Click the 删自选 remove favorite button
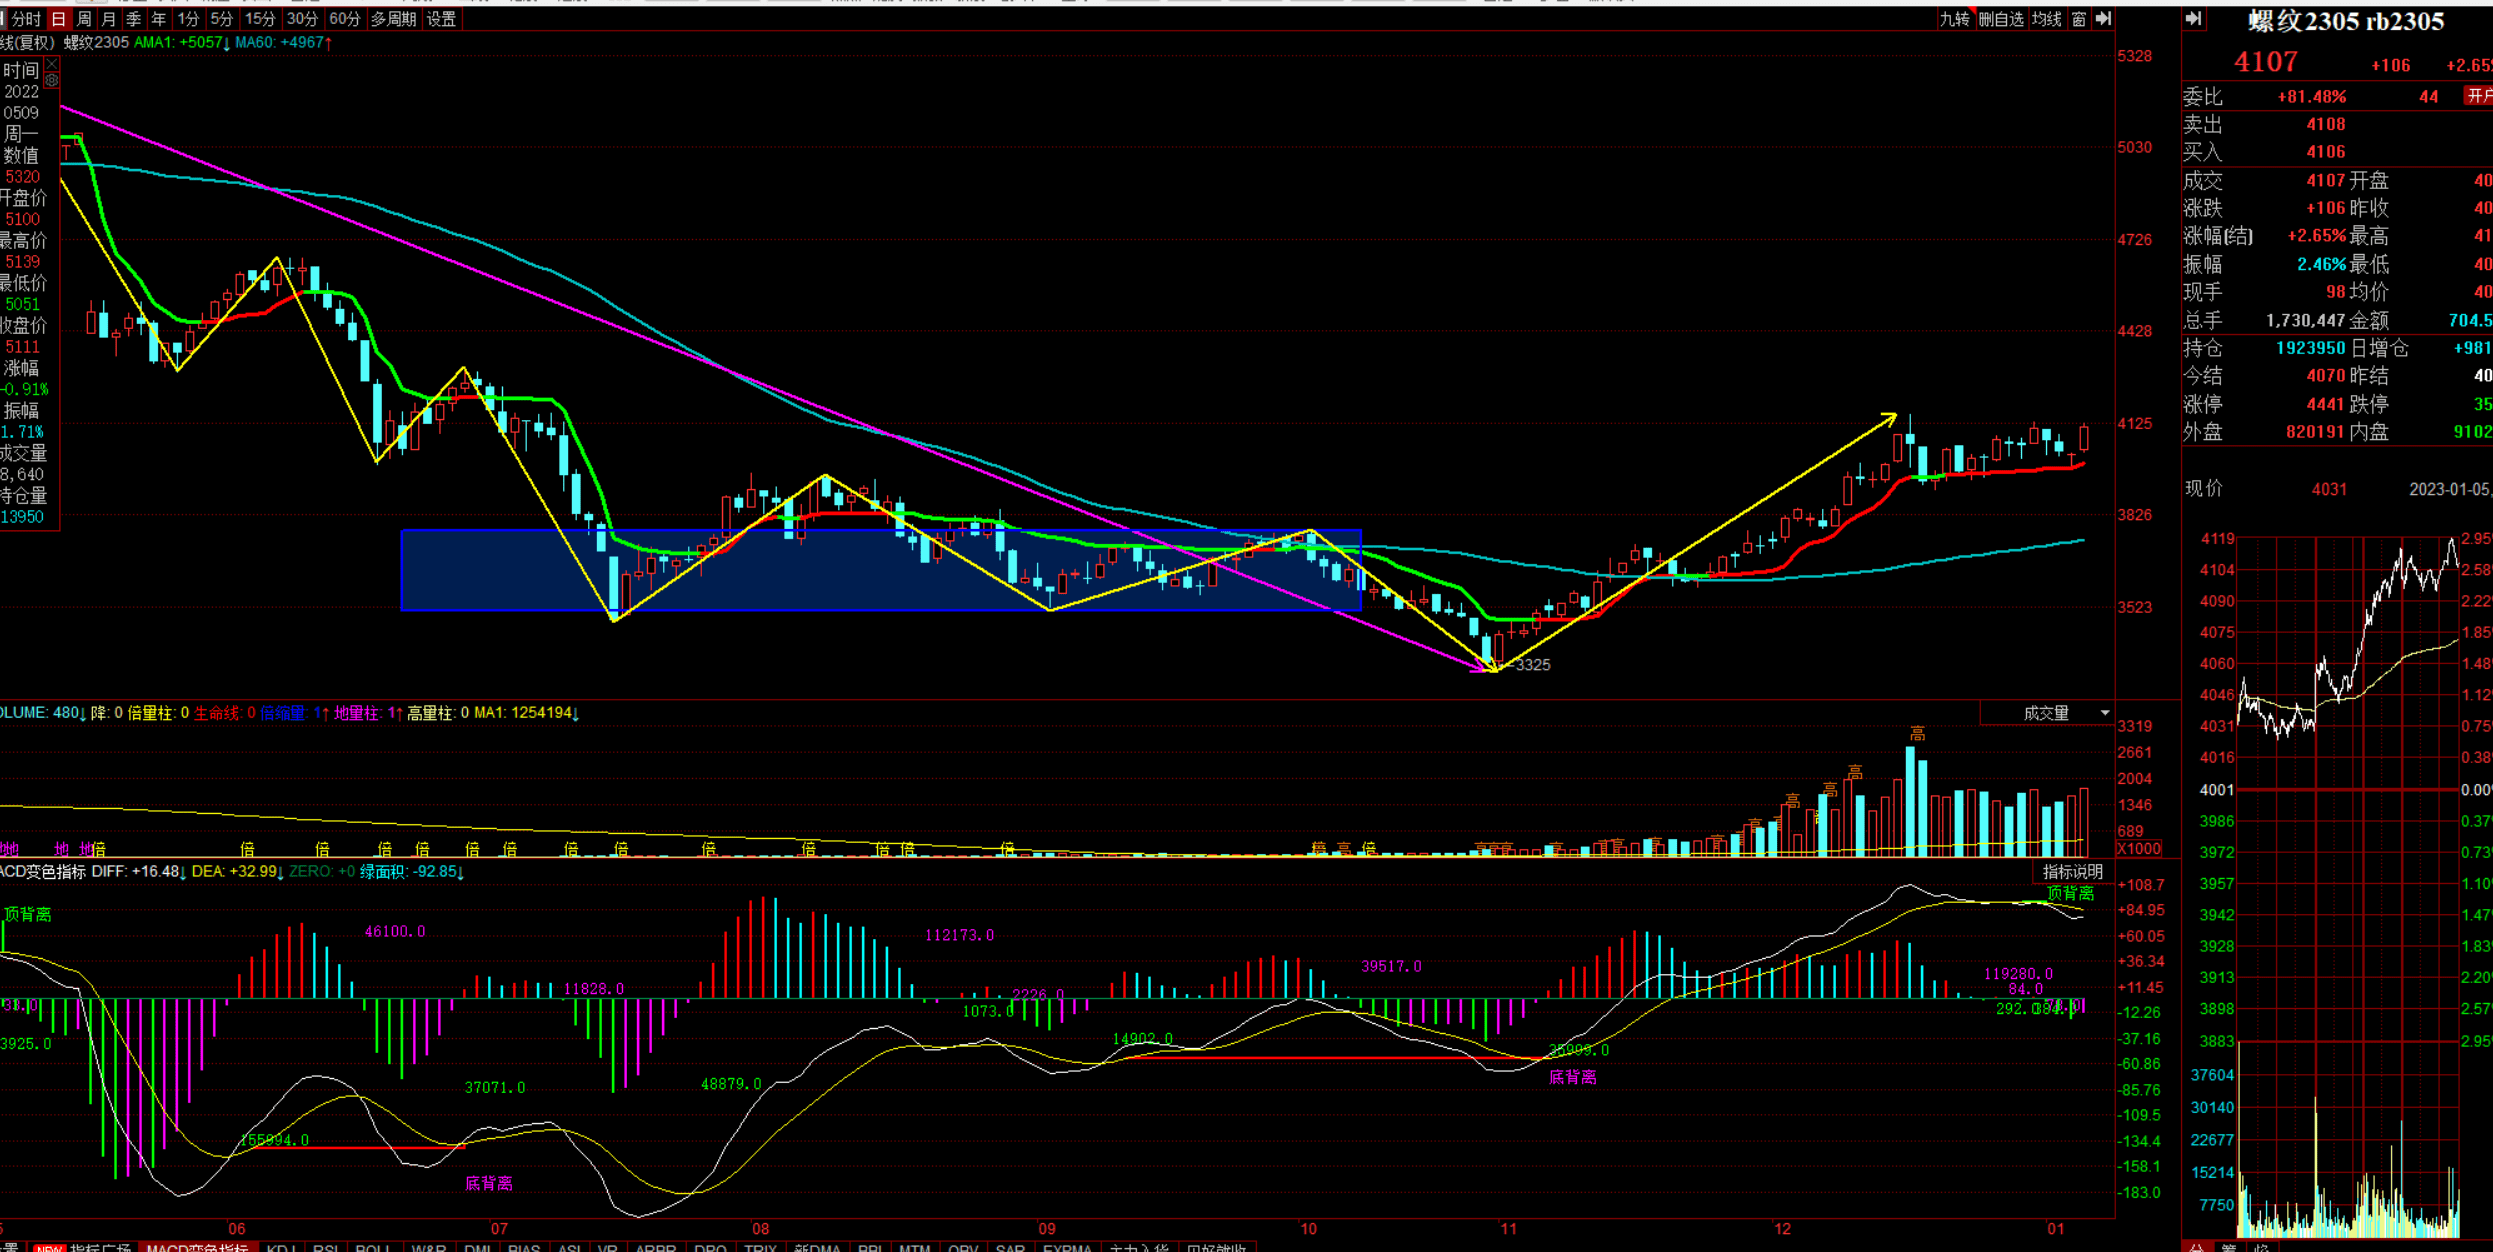Image resolution: width=2493 pixels, height=1252 pixels. tap(2001, 19)
